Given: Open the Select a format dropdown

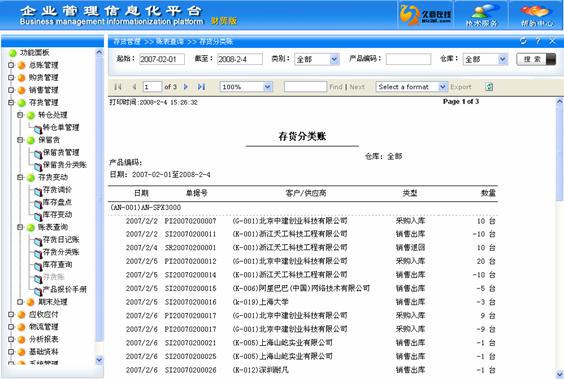Looking at the screenshot, I should 442,87.
